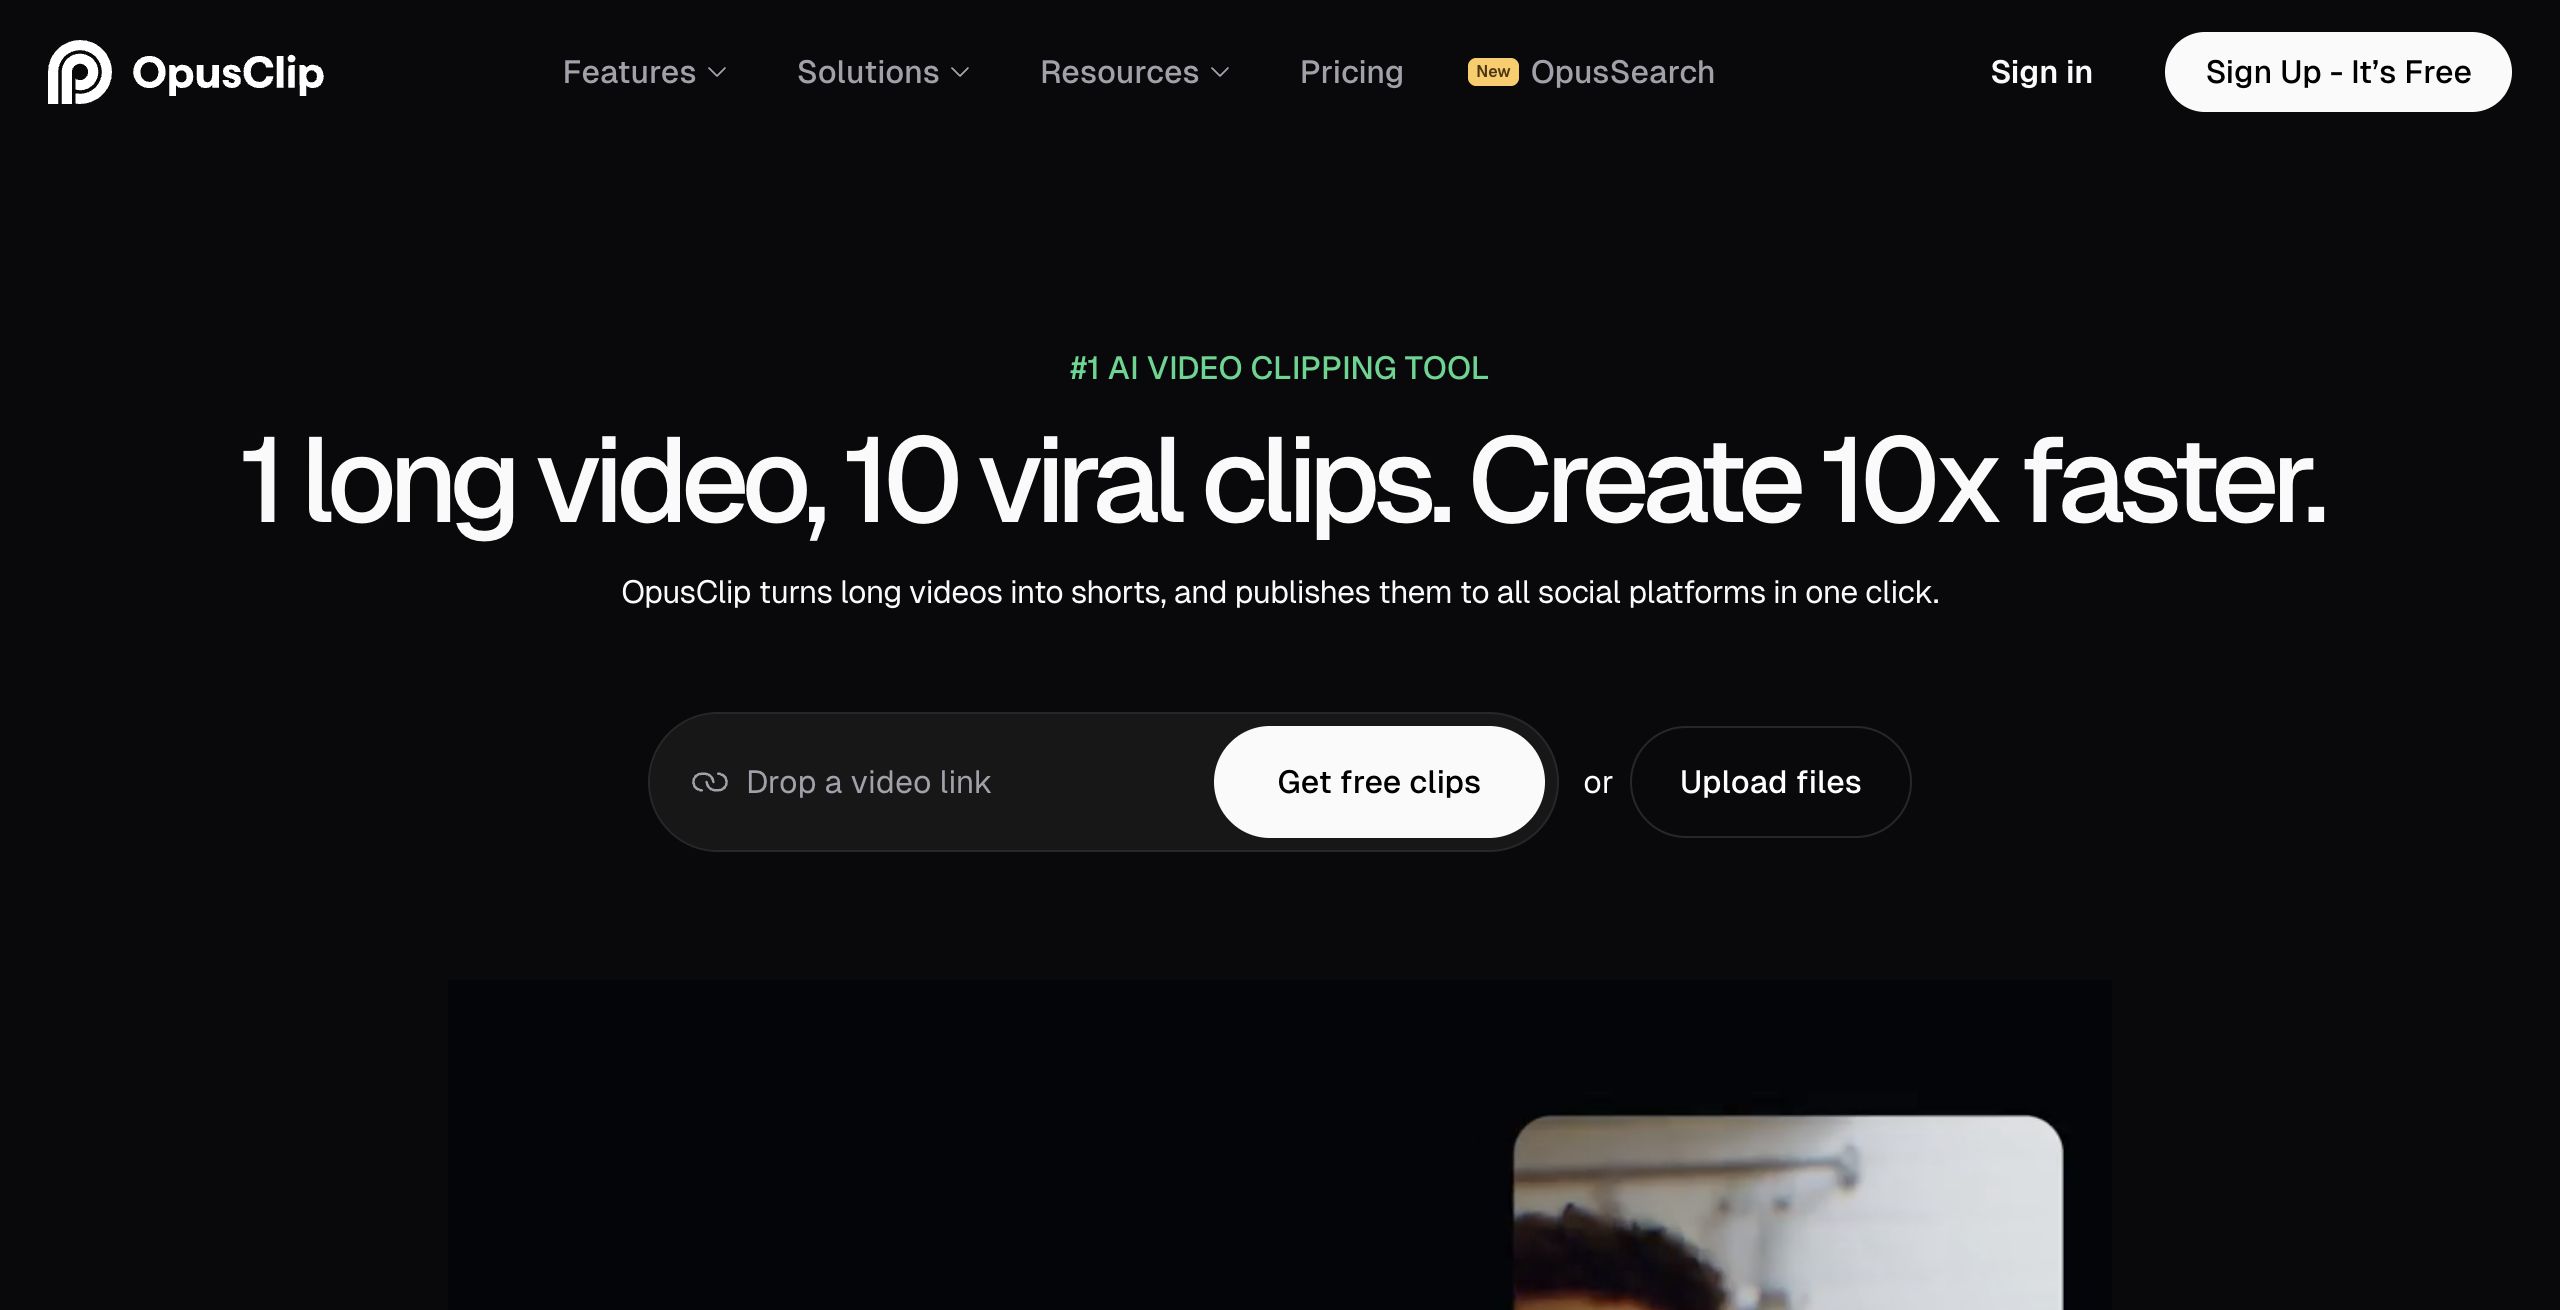Screen dimensions: 2560x1310
Task: Open the Solutions menu
Action: [x=867, y=72]
